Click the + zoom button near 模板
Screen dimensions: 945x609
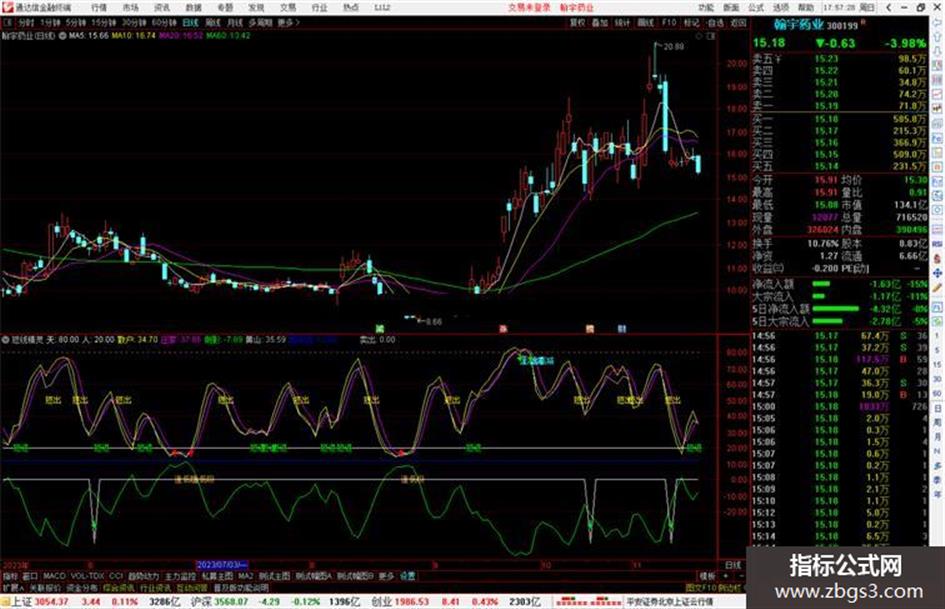point(726,576)
